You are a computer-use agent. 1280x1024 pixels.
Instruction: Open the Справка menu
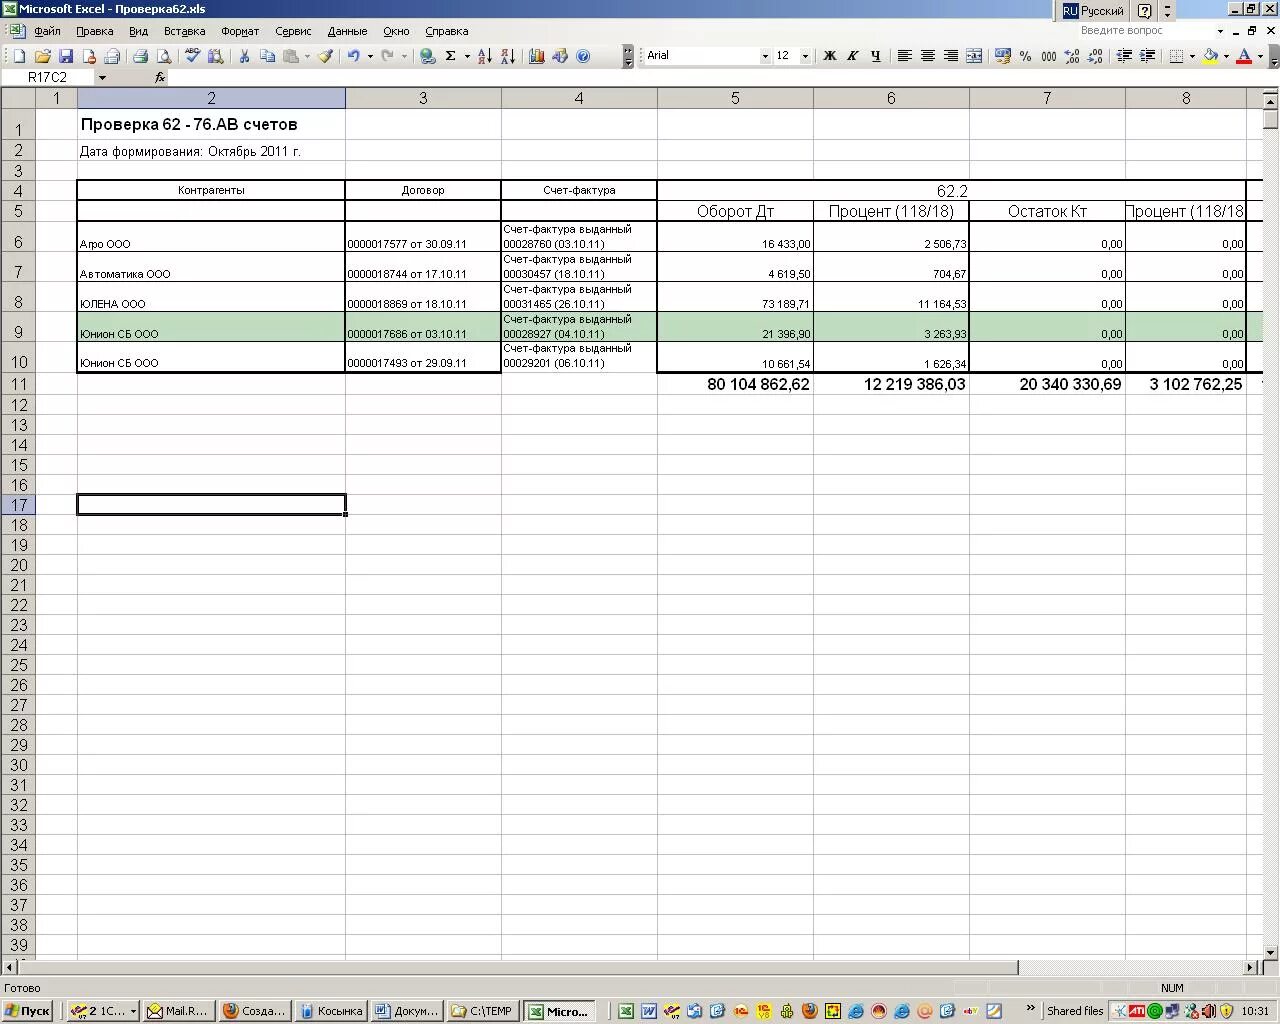click(446, 31)
